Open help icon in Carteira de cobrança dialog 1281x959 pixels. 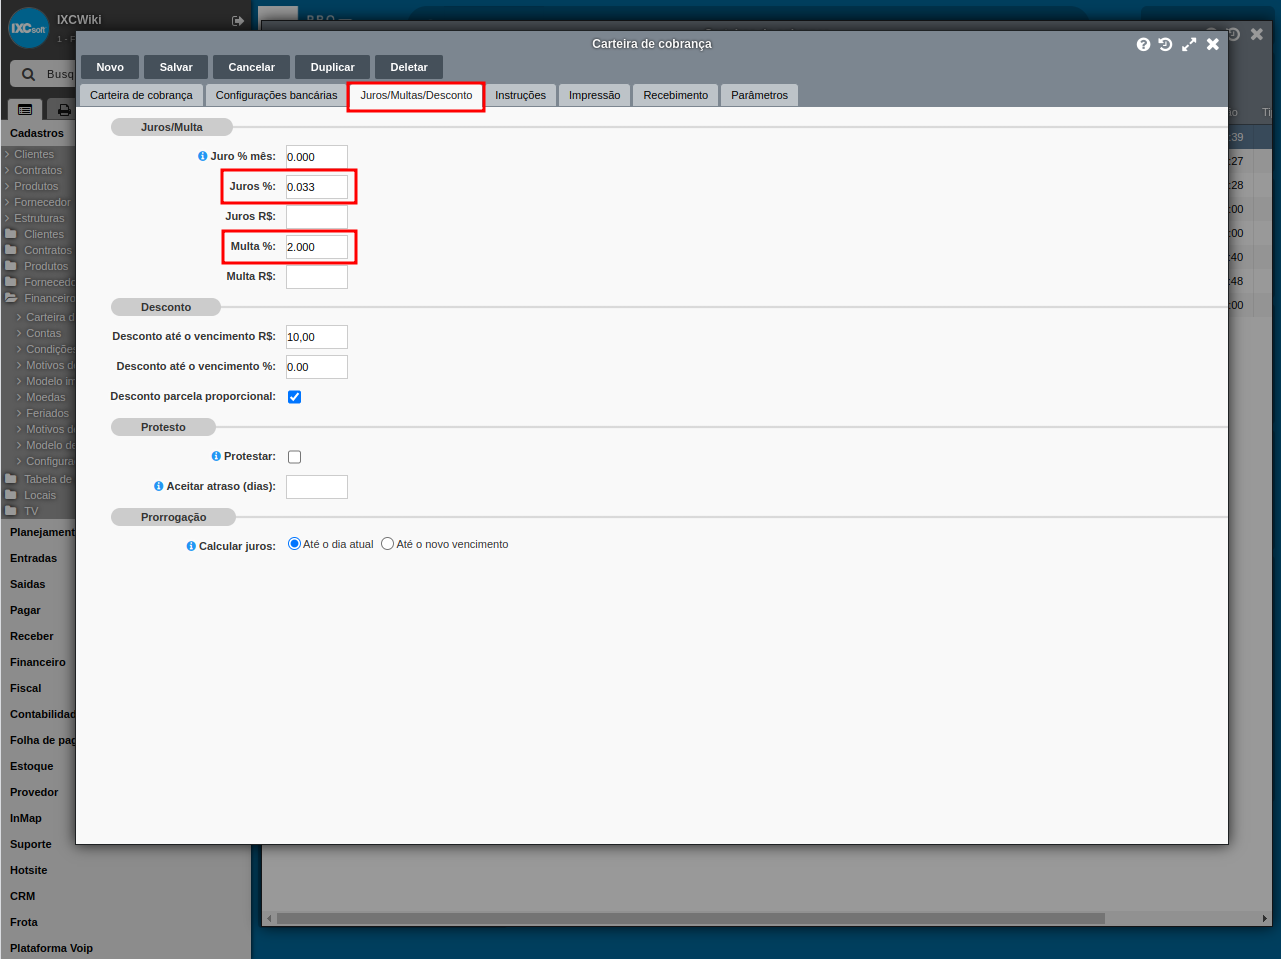[x=1143, y=44]
